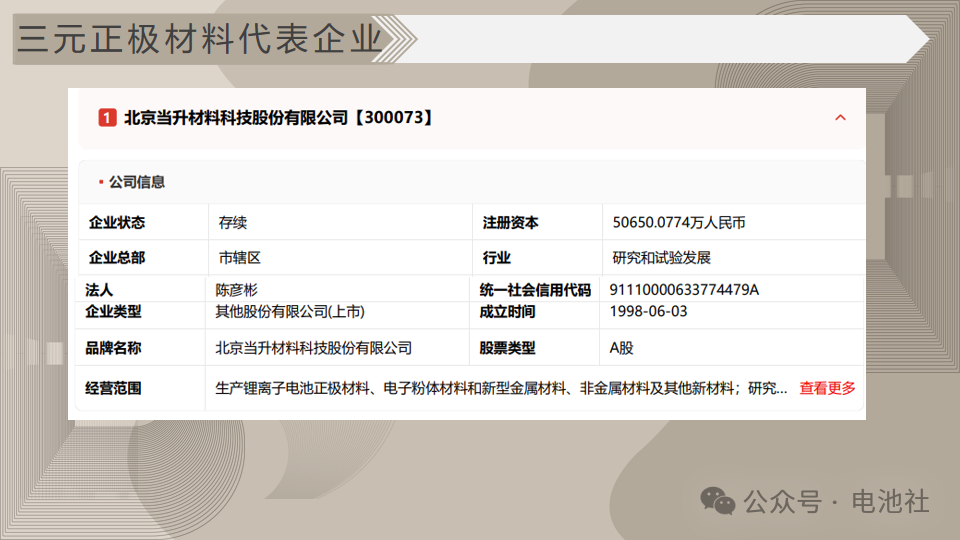Screen dimensions: 960x540
Task: Select the company title 北京当升材料科技股份有限公司【300073】
Action: pyautogui.click(x=279, y=118)
